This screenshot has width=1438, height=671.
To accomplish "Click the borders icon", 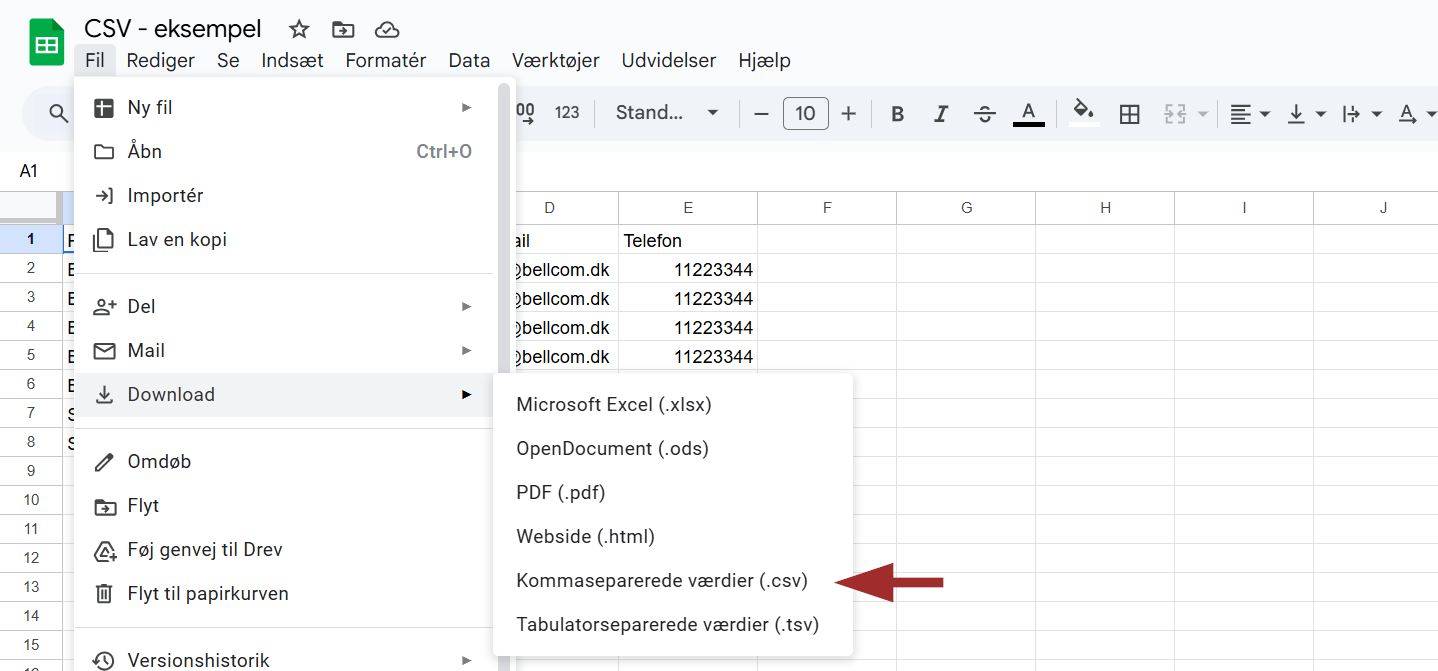I will (x=1129, y=114).
